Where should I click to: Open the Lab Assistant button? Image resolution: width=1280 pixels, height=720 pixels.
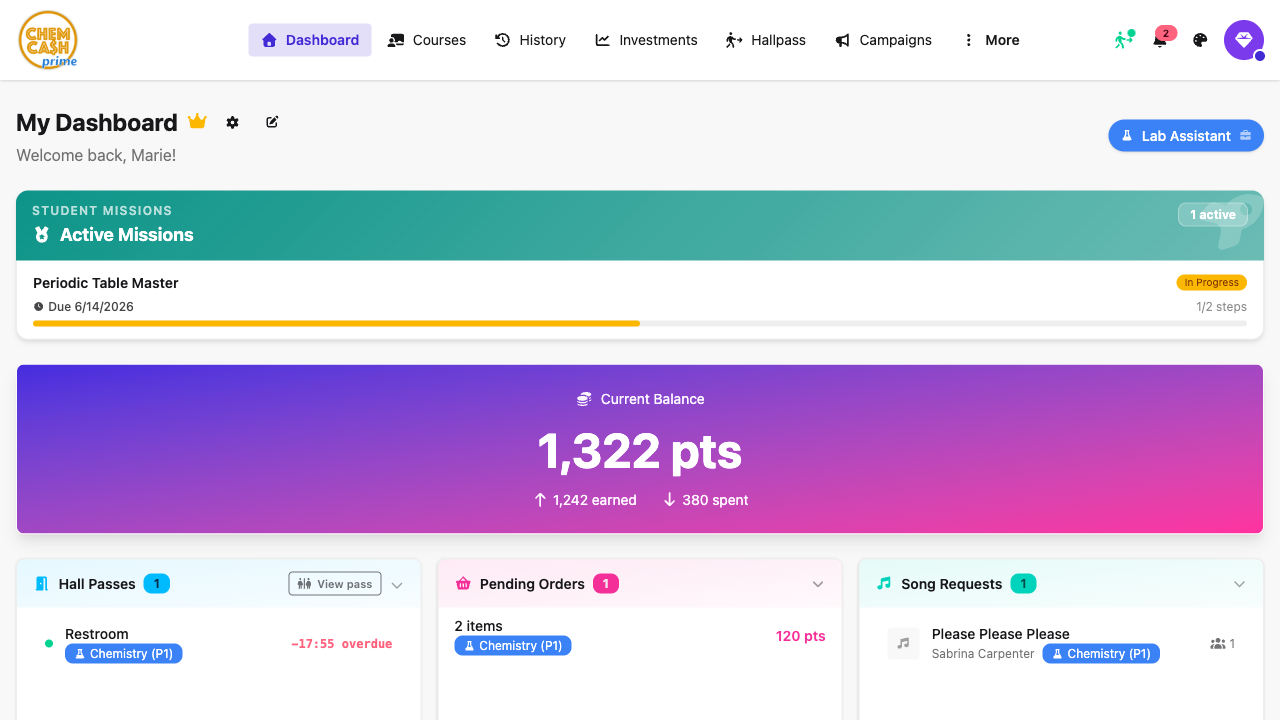1186,136
